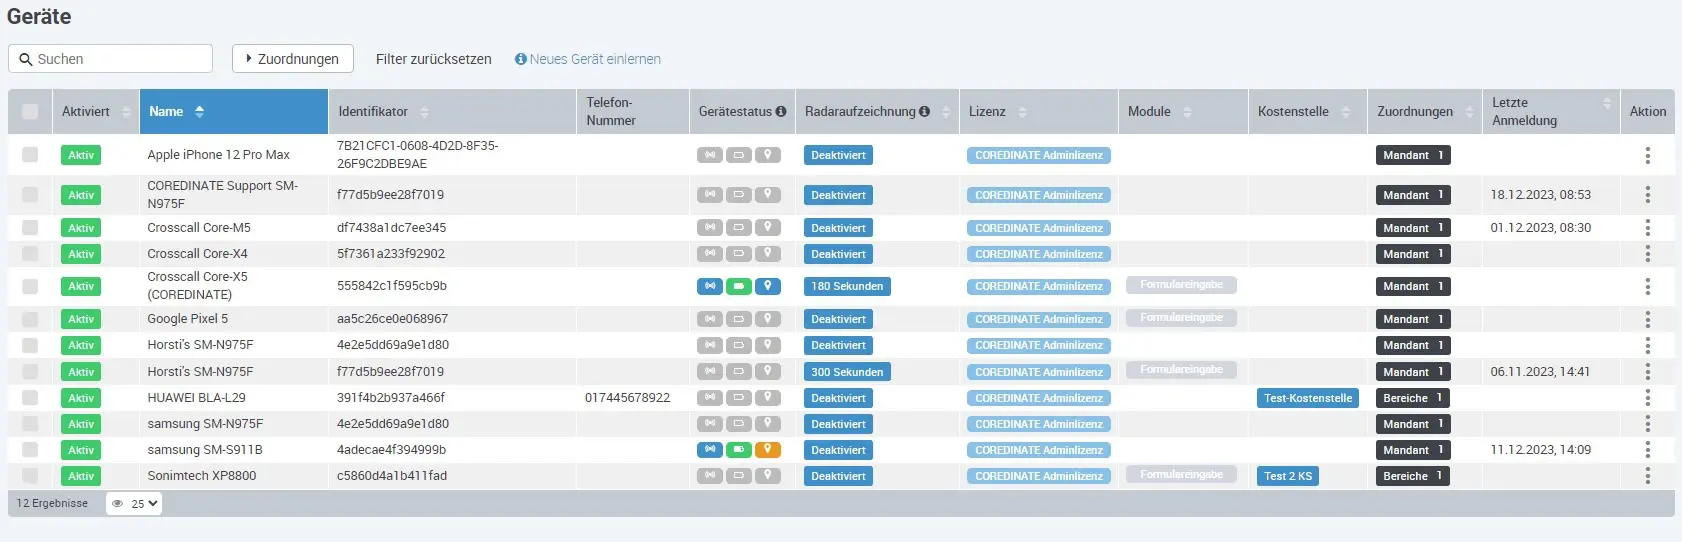1682x542 pixels.
Task: Open action menu for Google Pixel 5
Action: [x=1647, y=319]
